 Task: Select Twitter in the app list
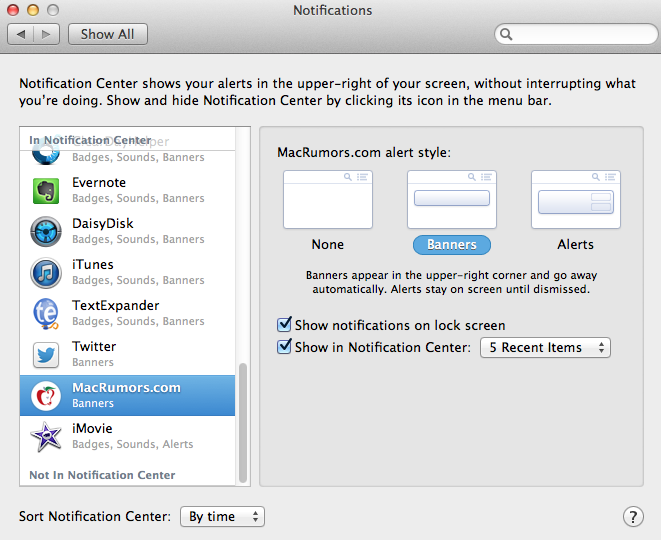[x=127, y=355]
